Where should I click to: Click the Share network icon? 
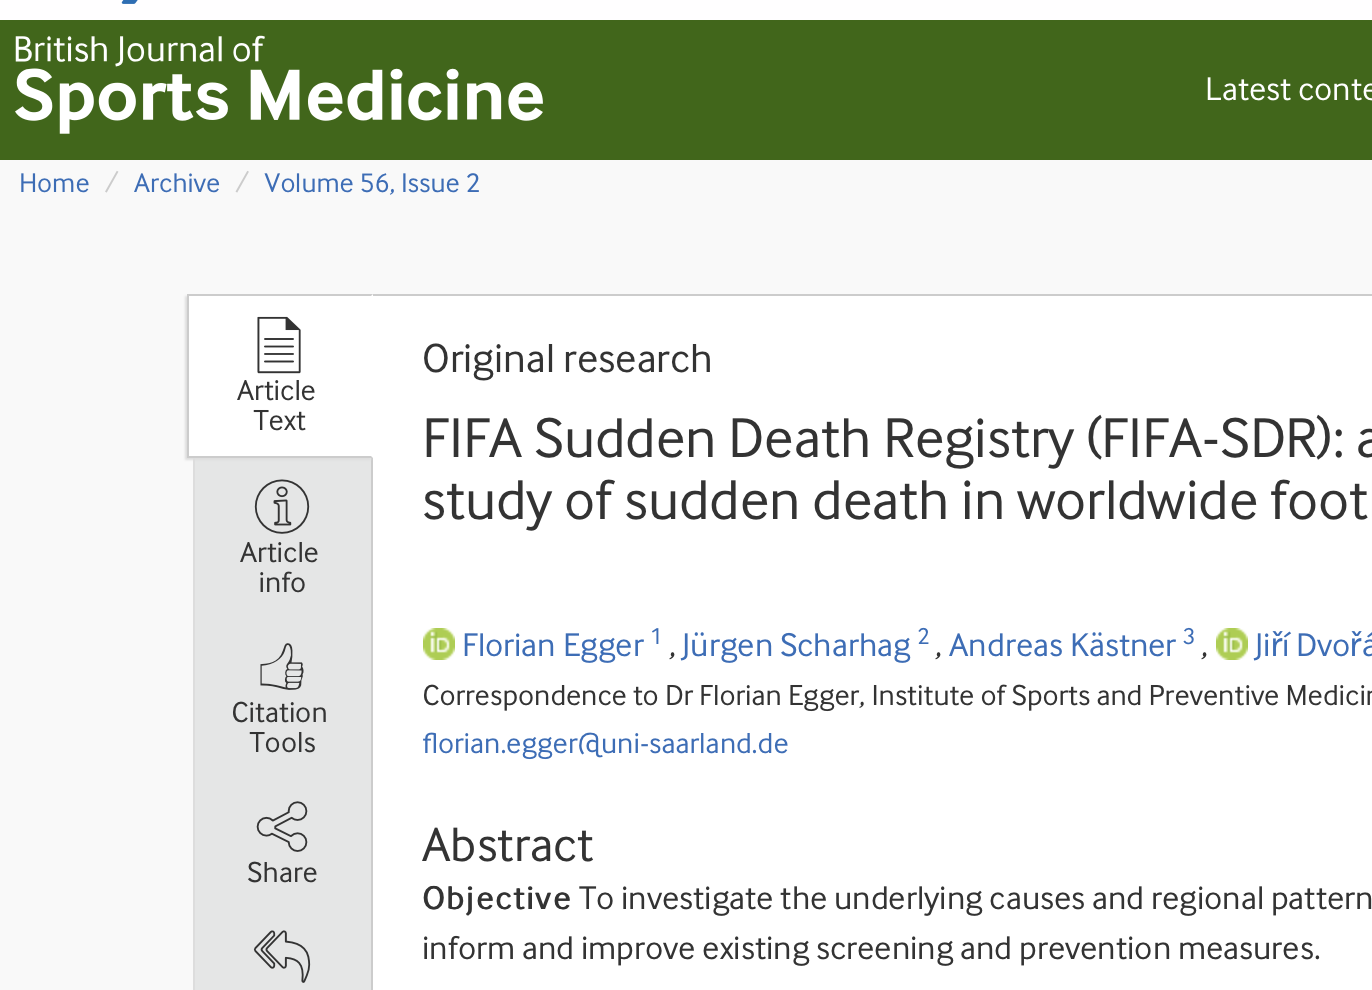point(282,826)
